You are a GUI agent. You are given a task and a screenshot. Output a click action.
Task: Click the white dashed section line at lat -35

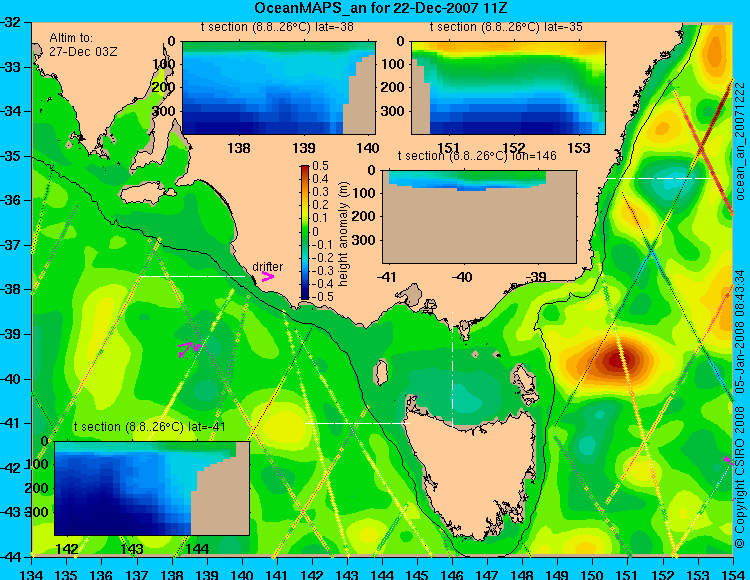pos(660,178)
